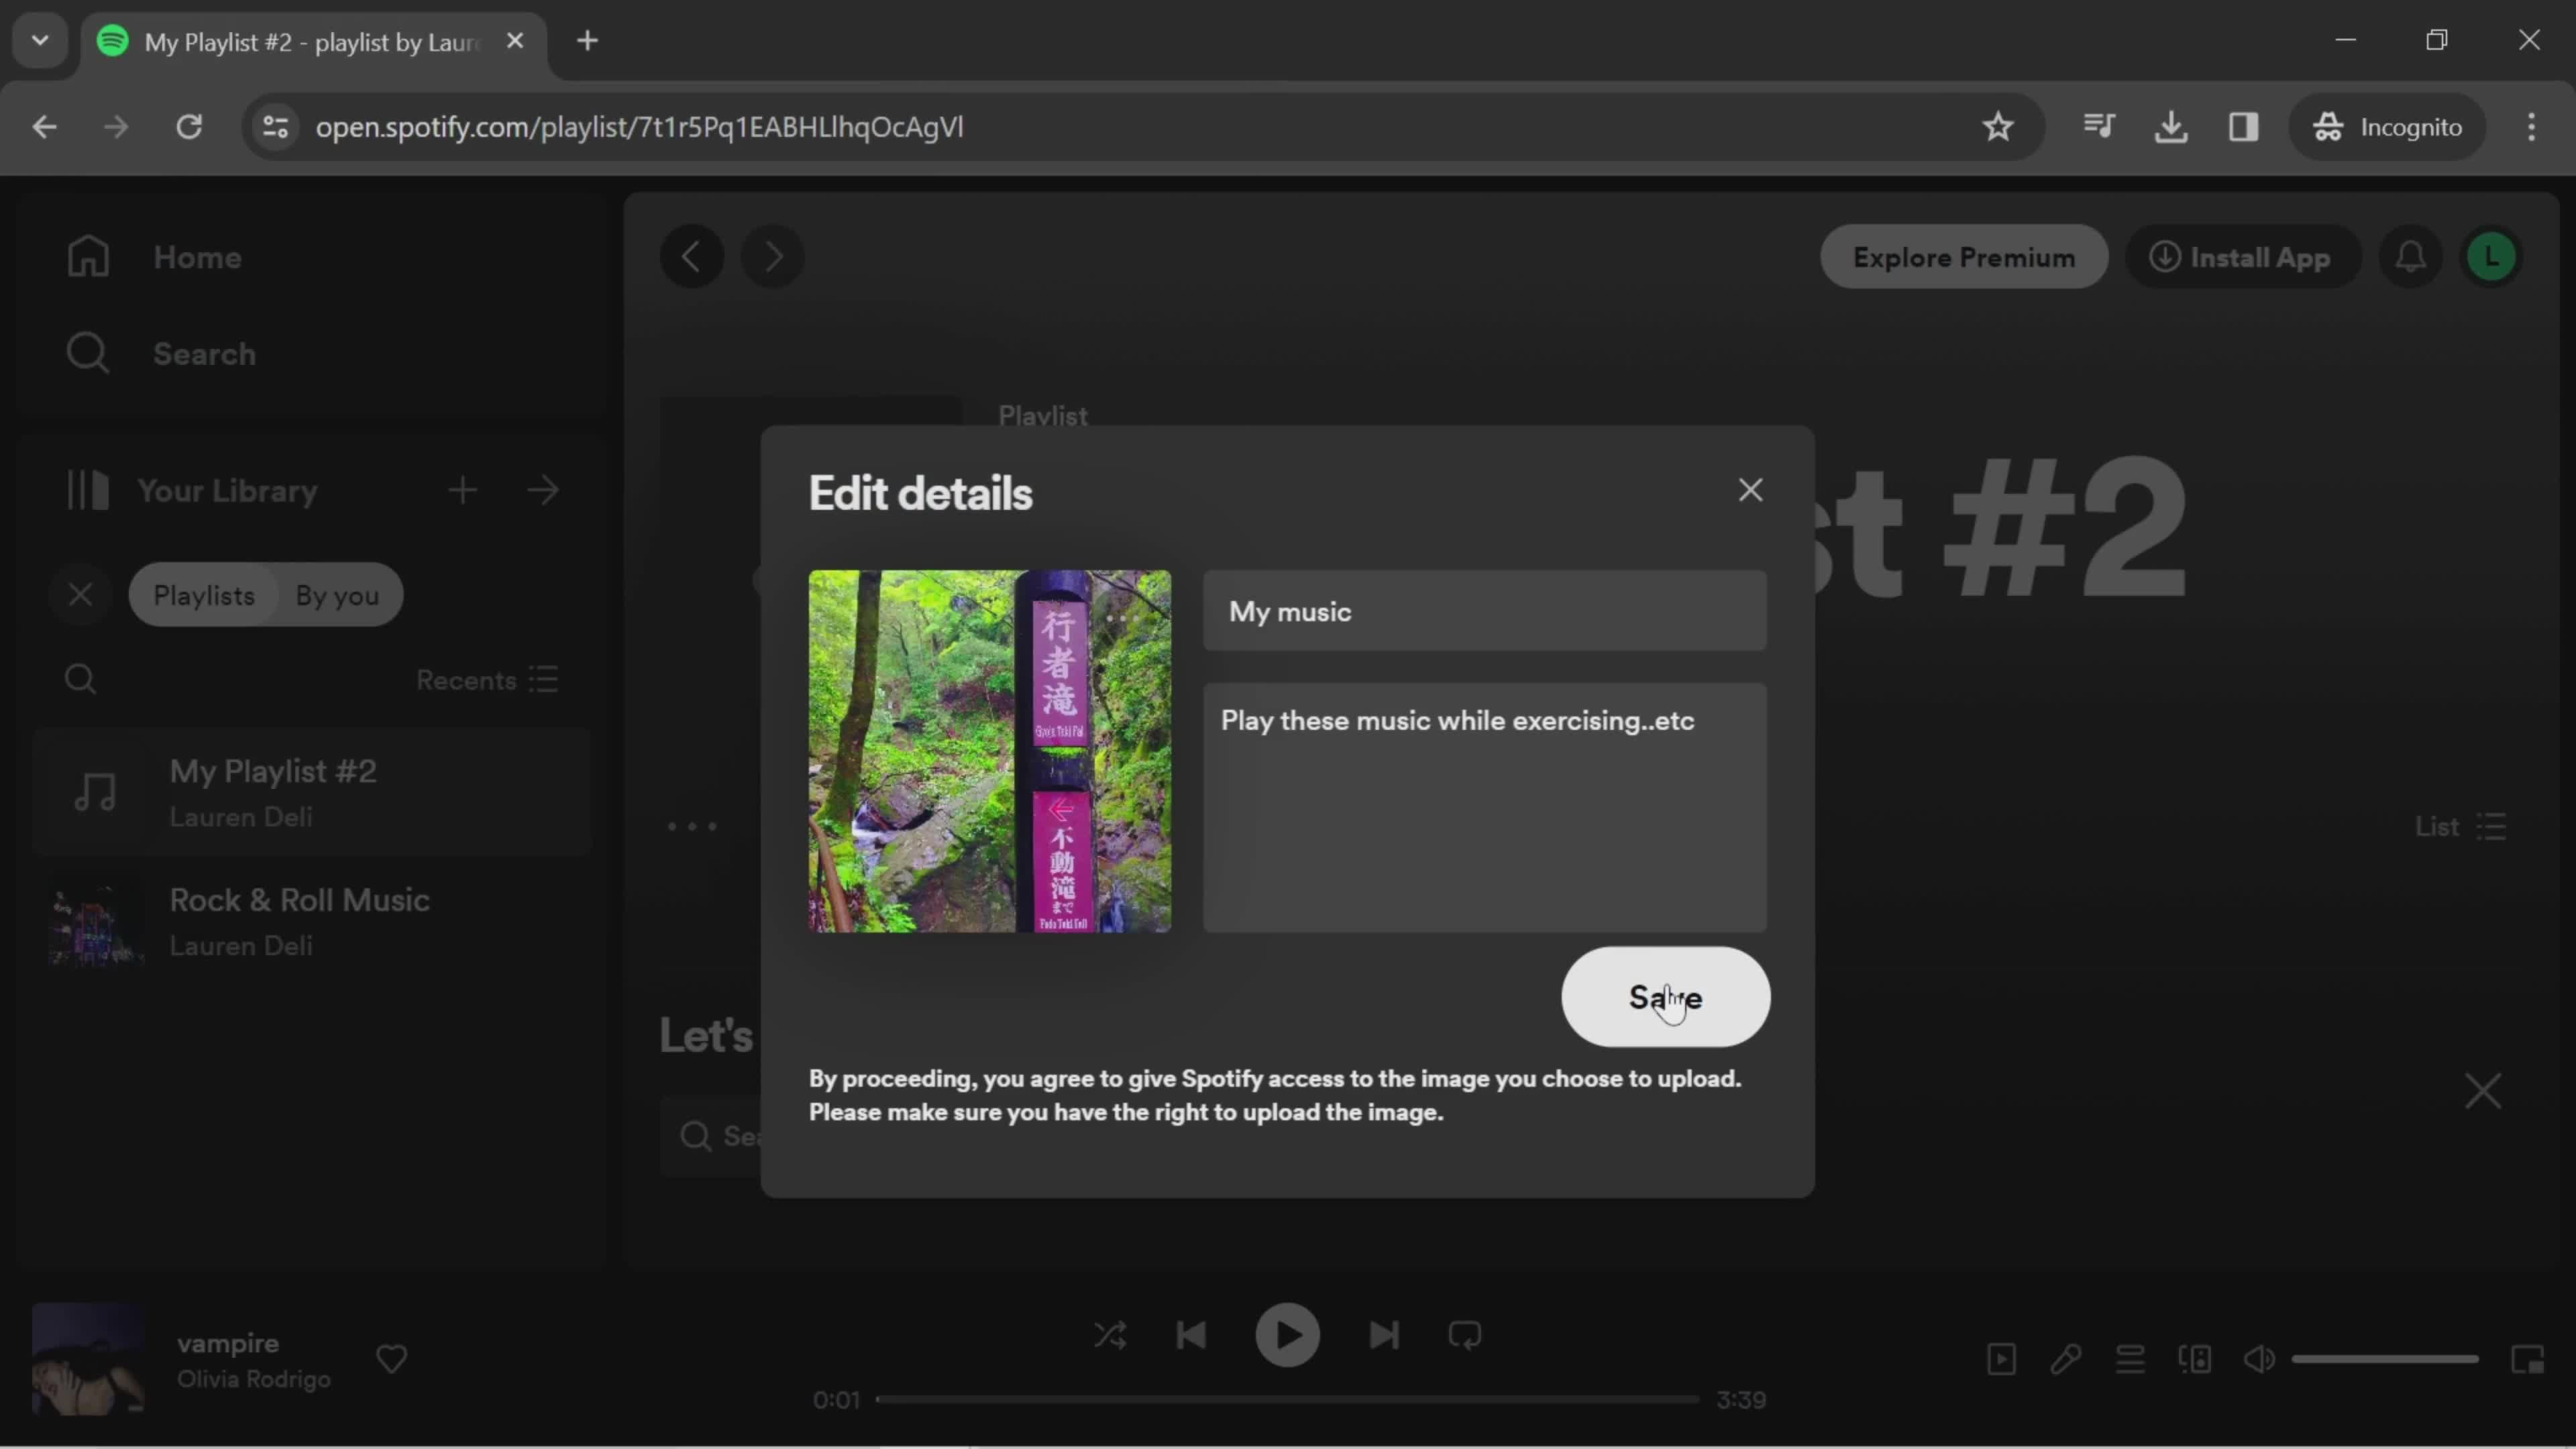2576x1449 pixels.
Task: Click the skip next track icon
Action: tap(1383, 1334)
